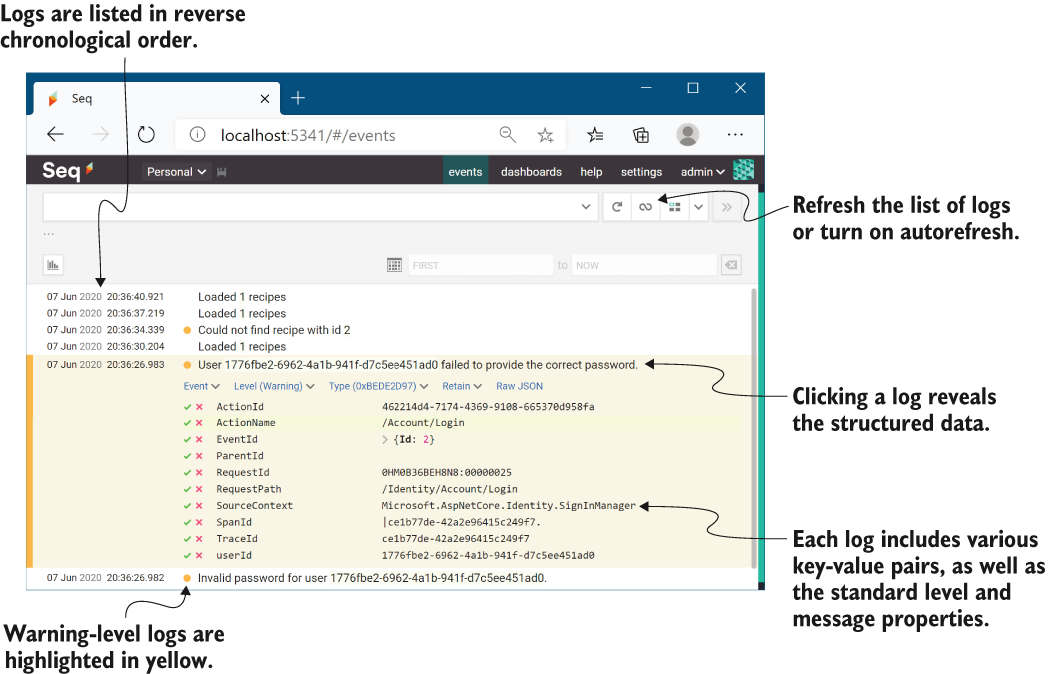Open the signal grid view icon
The image size is (1052, 674).
[x=674, y=207]
